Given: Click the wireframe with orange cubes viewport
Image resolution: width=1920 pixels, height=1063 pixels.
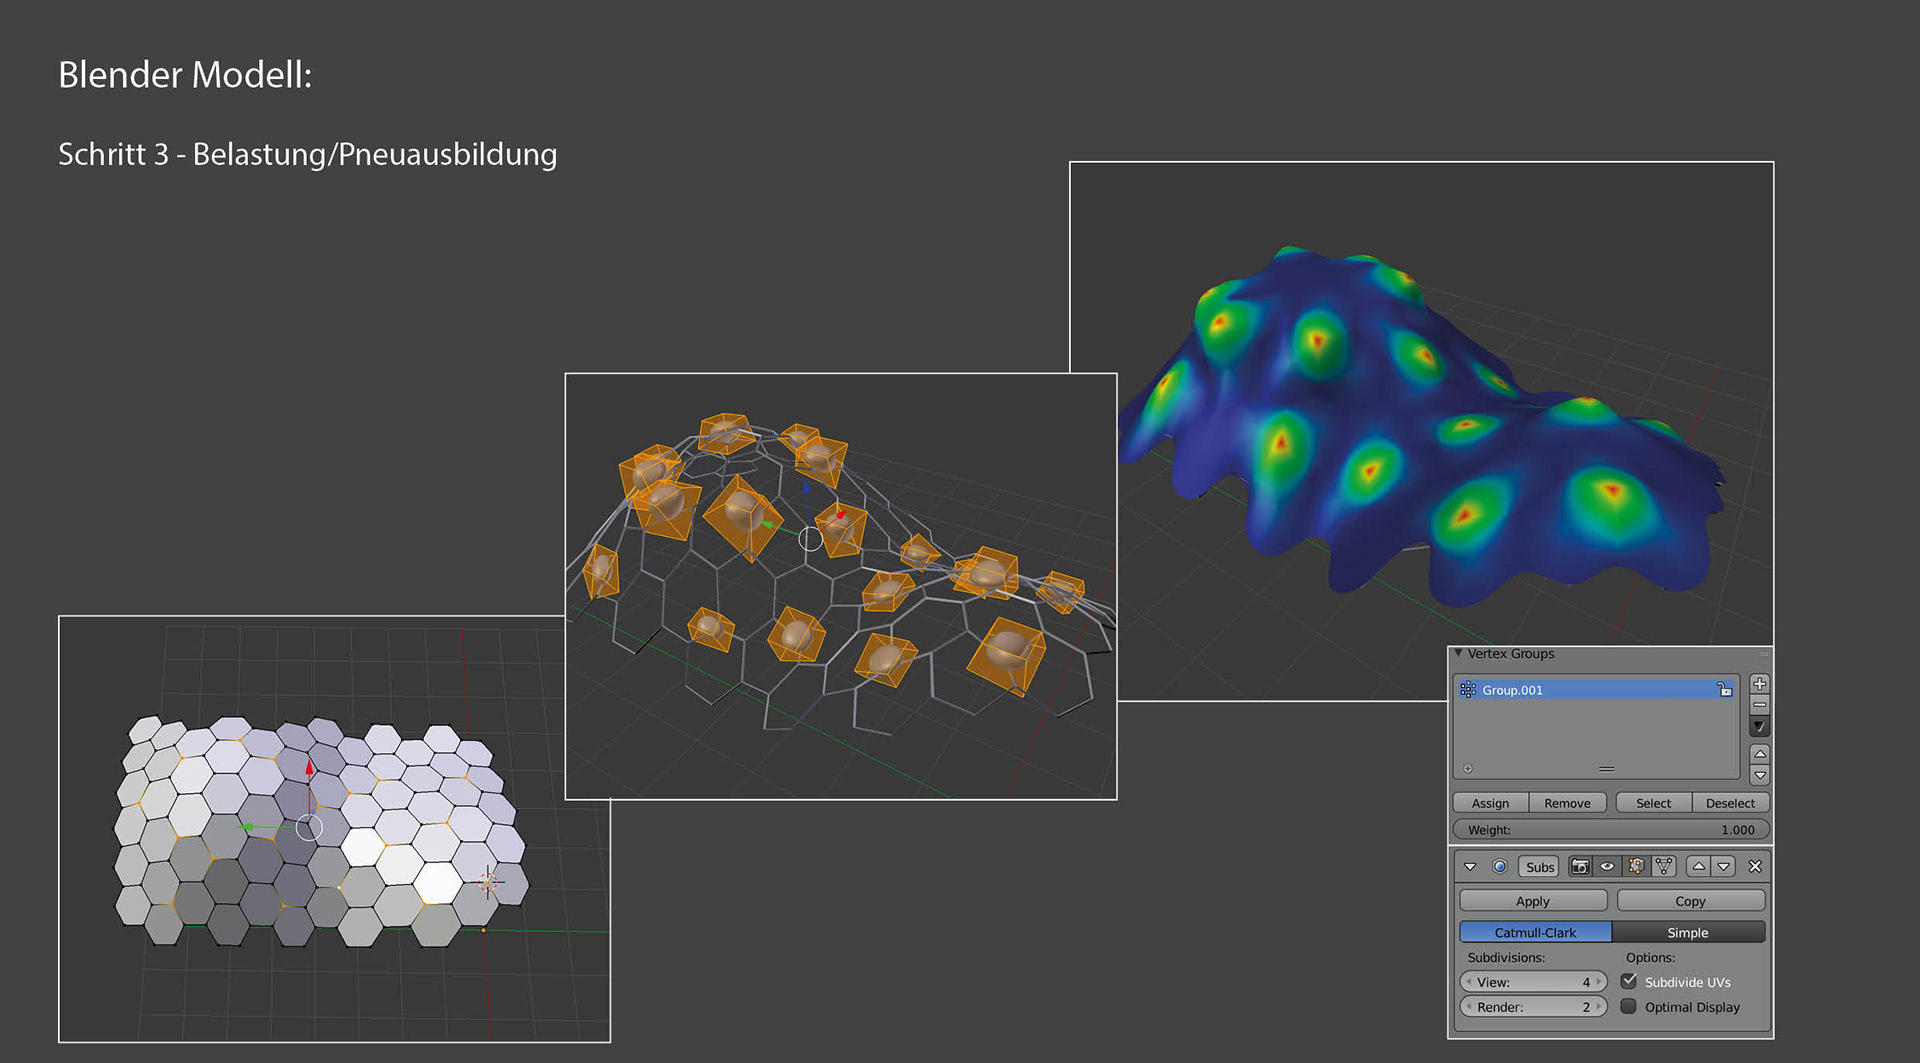Looking at the screenshot, I should point(841,586).
